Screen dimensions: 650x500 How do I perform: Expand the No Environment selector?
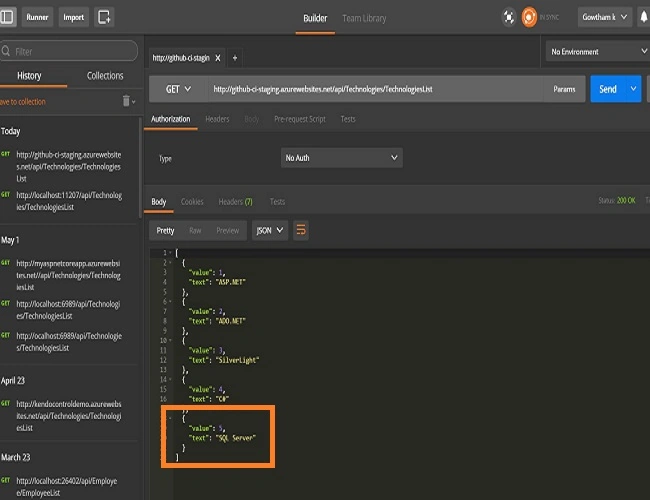(x=598, y=51)
